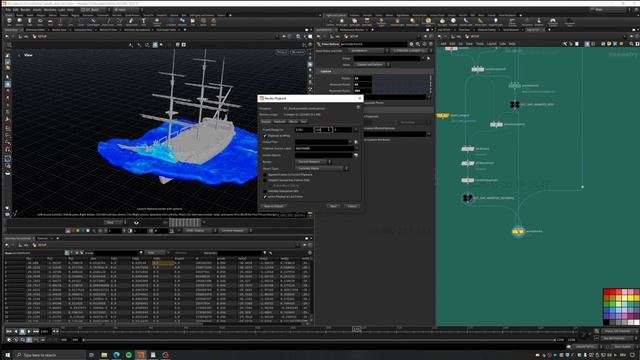Switch to the Size tab in flipbook dialog
The height and width of the screenshot is (360, 640).
[x=304, y=122]
